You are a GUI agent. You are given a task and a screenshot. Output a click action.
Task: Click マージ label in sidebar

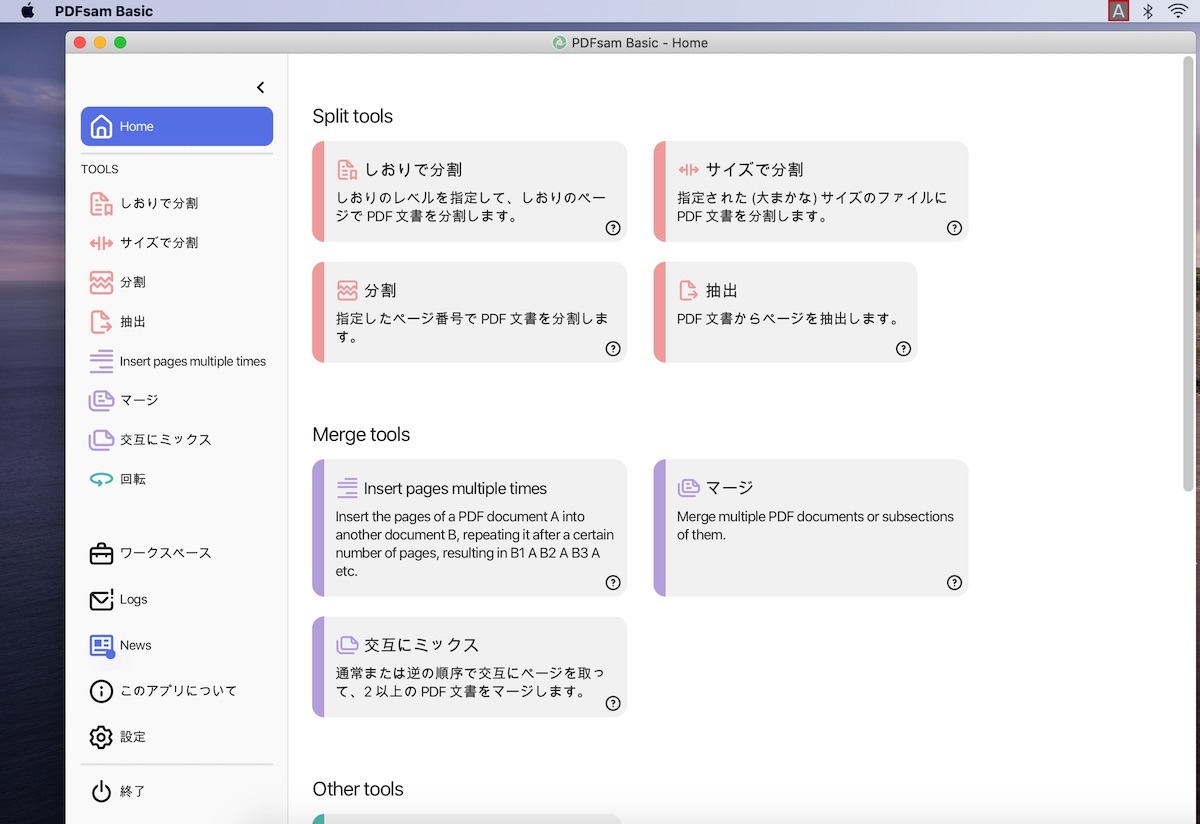click(139, 400)
